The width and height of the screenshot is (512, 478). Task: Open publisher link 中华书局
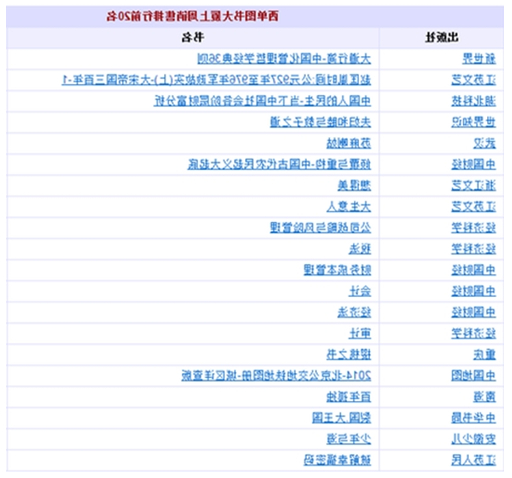point(474,417)
